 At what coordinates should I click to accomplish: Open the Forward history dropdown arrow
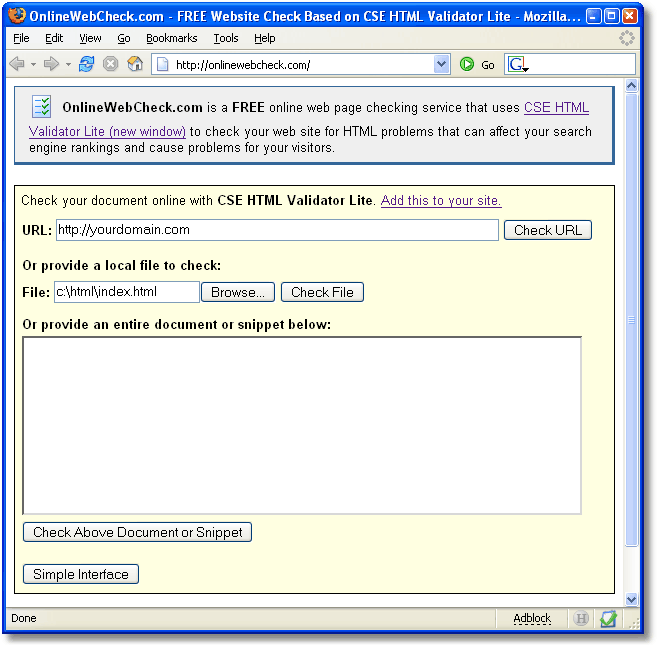click(x=68, y=65)
